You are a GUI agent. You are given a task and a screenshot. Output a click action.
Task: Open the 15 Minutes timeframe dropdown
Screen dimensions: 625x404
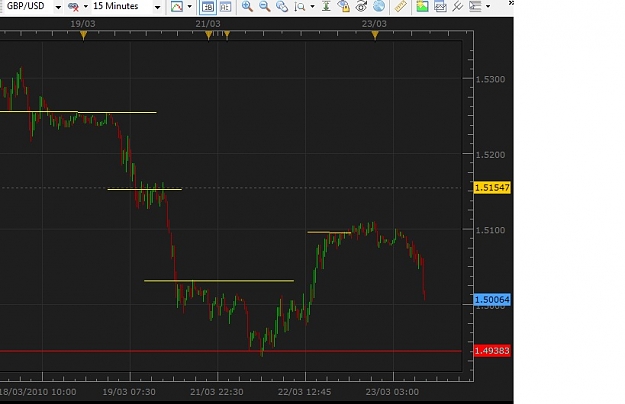coord(157,7)
